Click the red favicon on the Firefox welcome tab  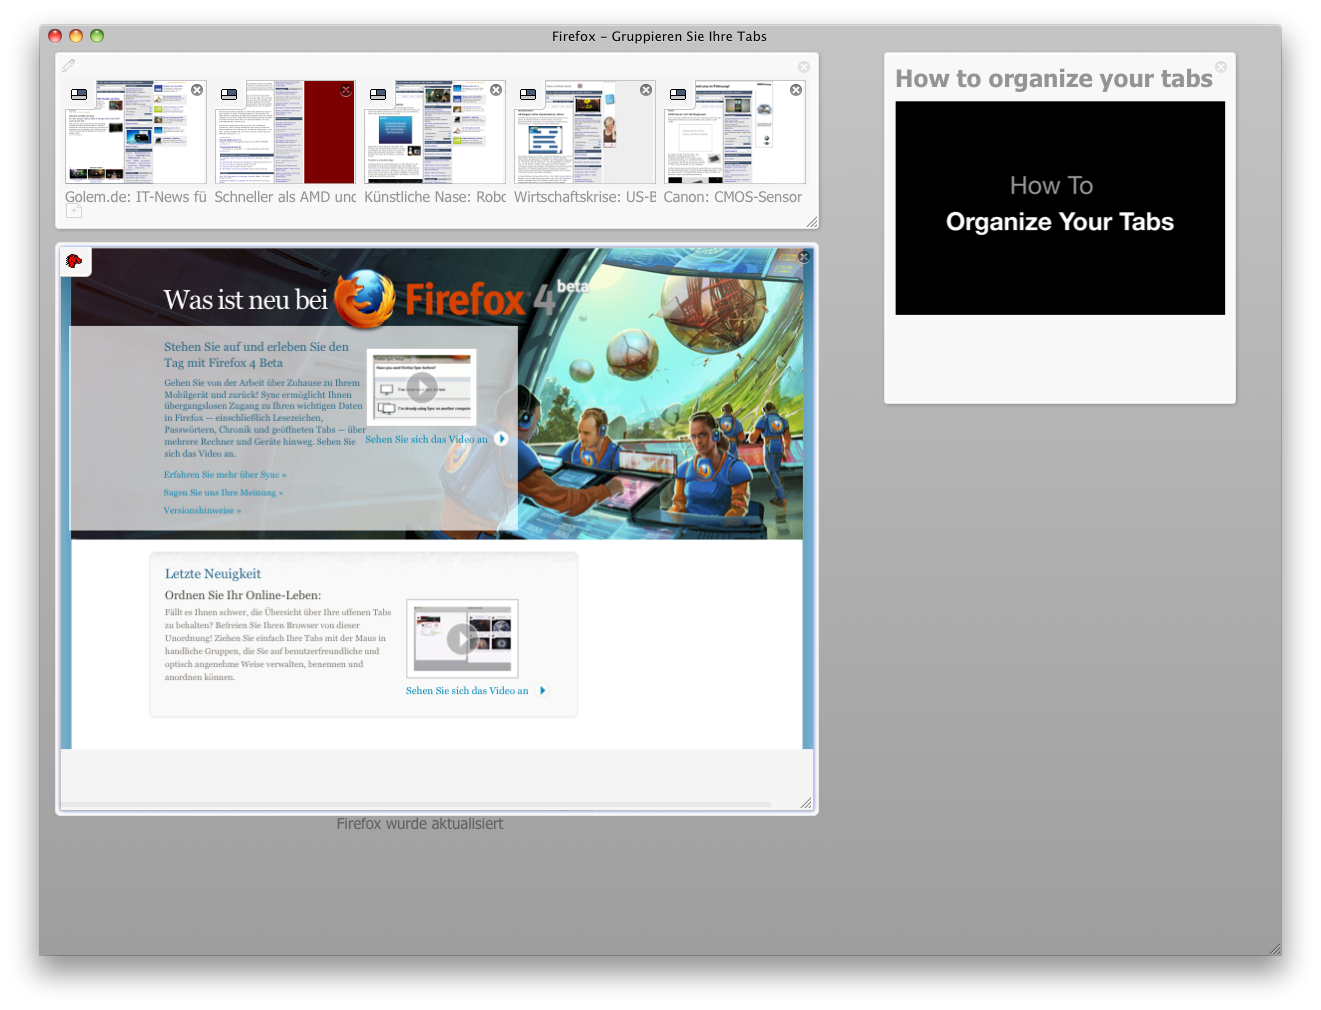74,260
